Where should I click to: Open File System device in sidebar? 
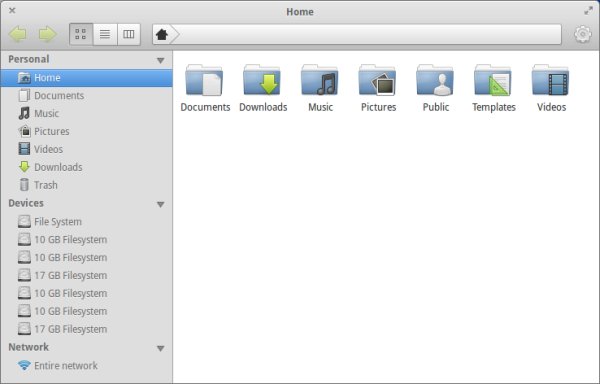point(86,222)
